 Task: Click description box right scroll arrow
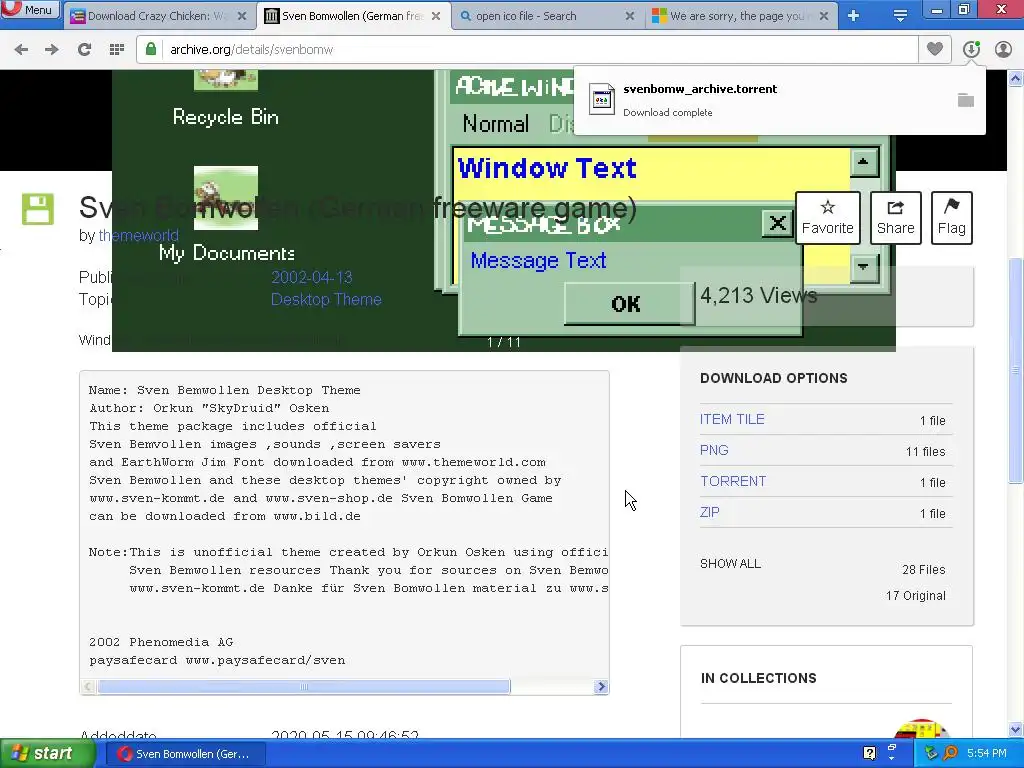[x=601, y=686]
